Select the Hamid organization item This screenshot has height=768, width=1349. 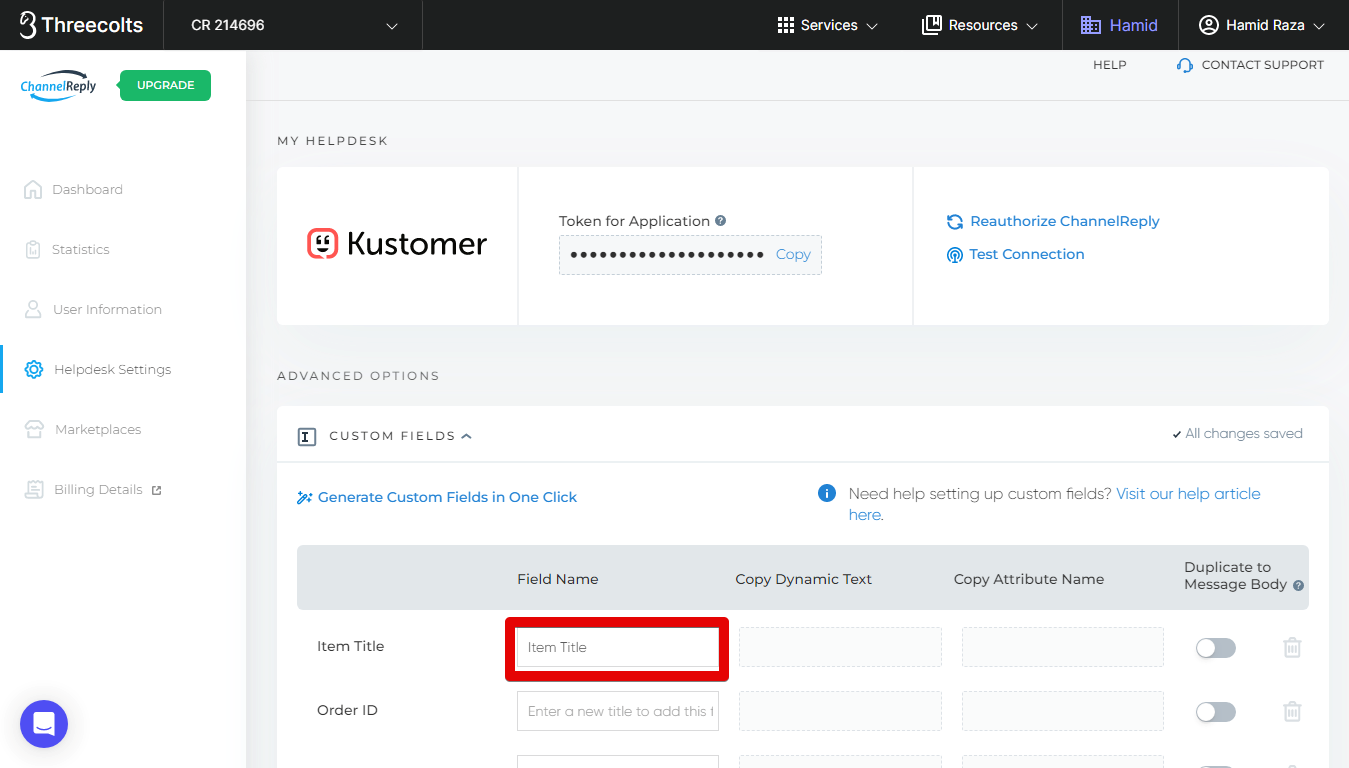point(1120,25)
